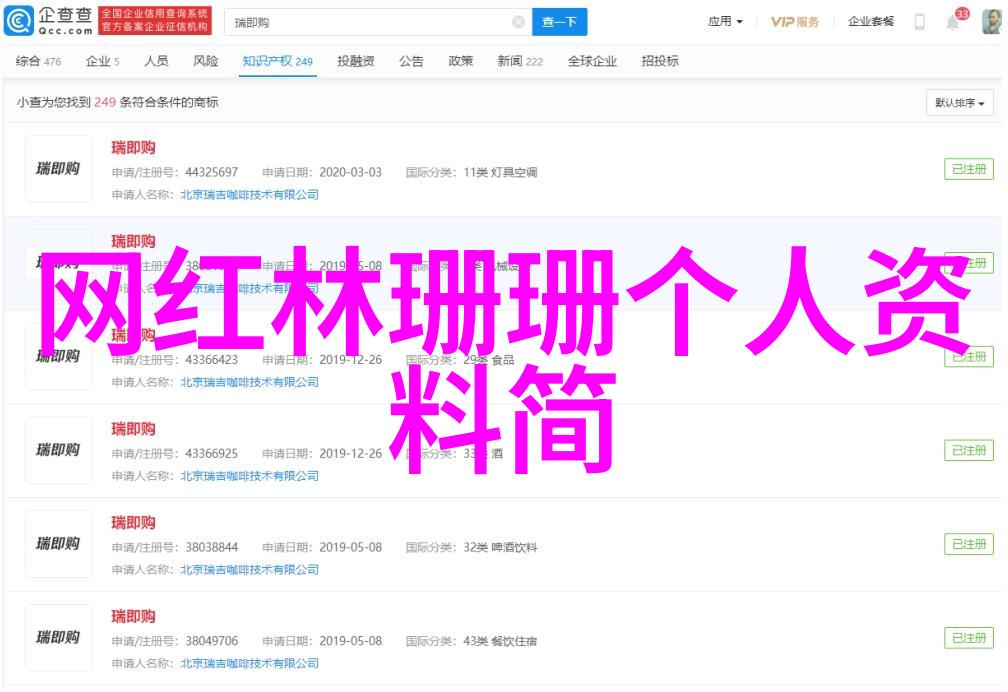Switch to the 风险 tab
1008x692 pixels.
click(x=206, y=61)
